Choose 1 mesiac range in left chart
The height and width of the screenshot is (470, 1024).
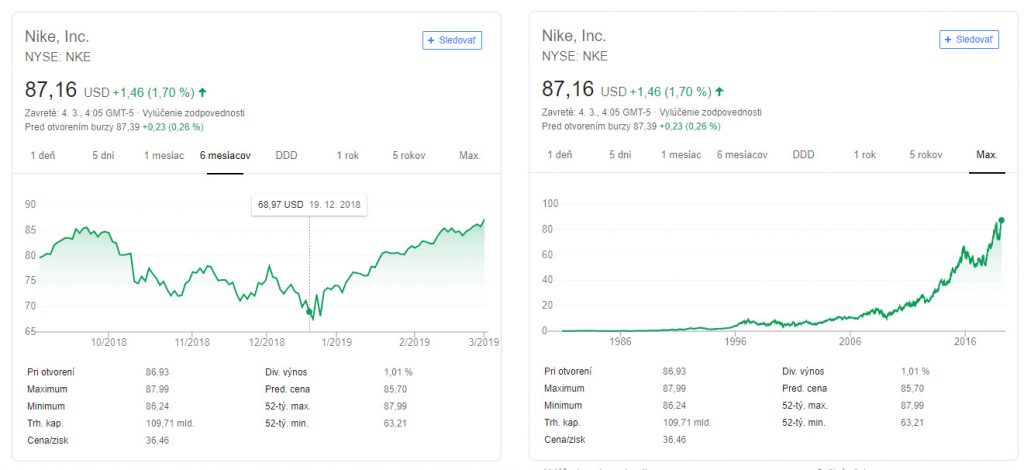pyautogui.click(x=164, y=156)
